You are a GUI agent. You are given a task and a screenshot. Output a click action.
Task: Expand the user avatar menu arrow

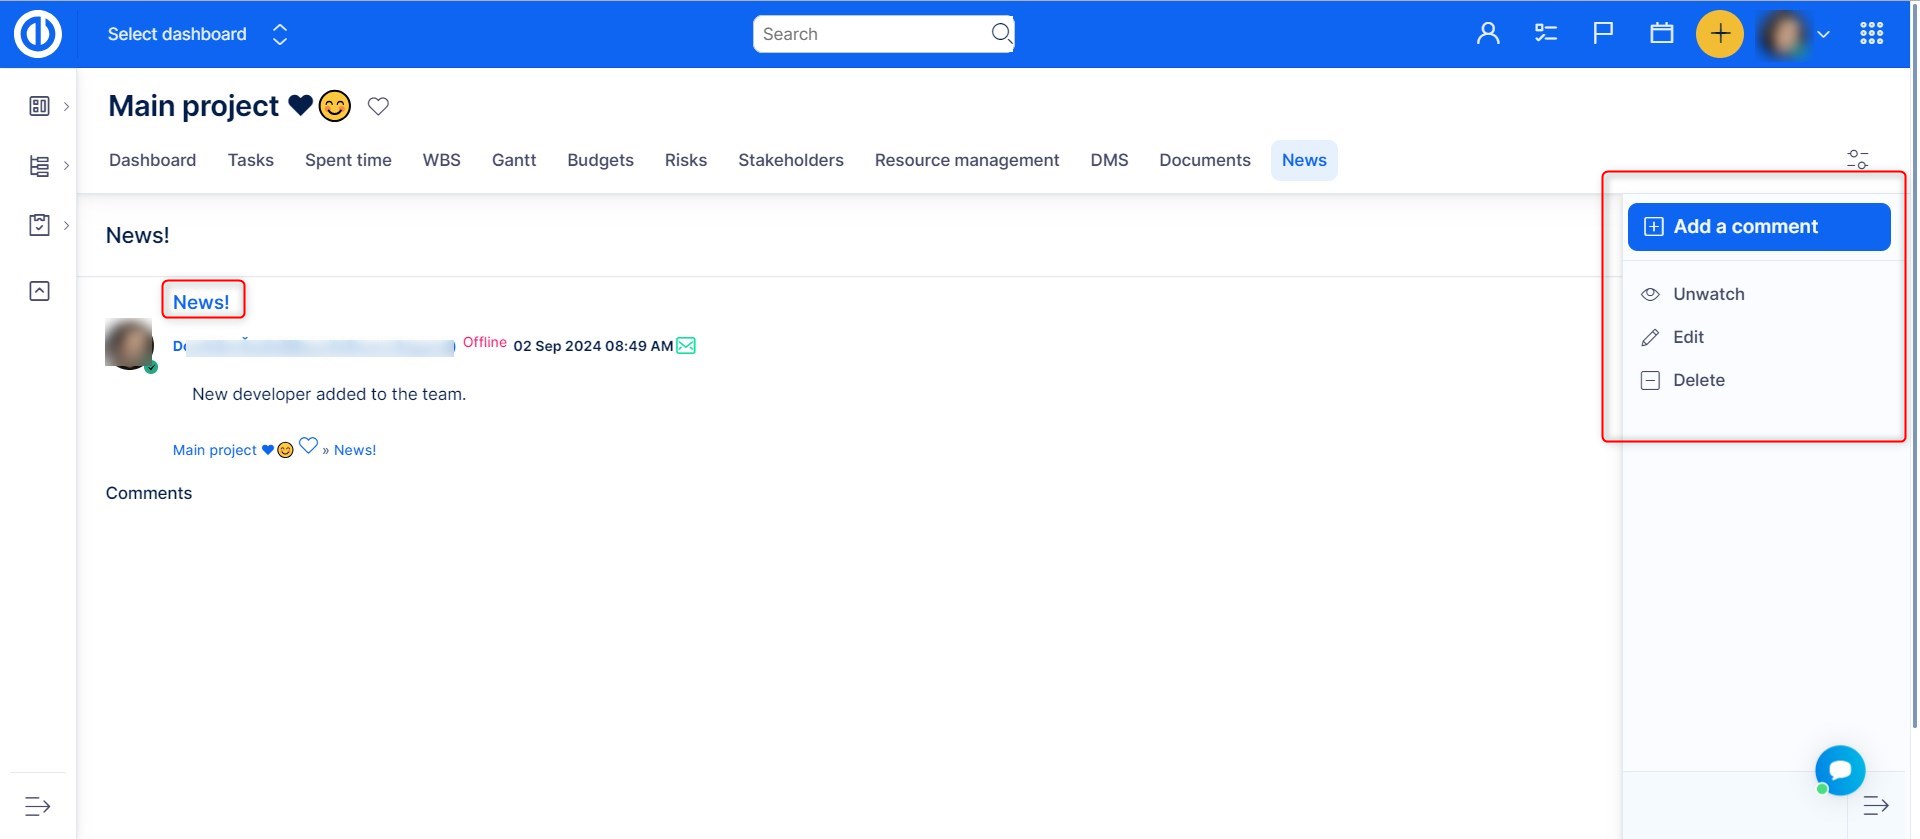coord(1823,34)
